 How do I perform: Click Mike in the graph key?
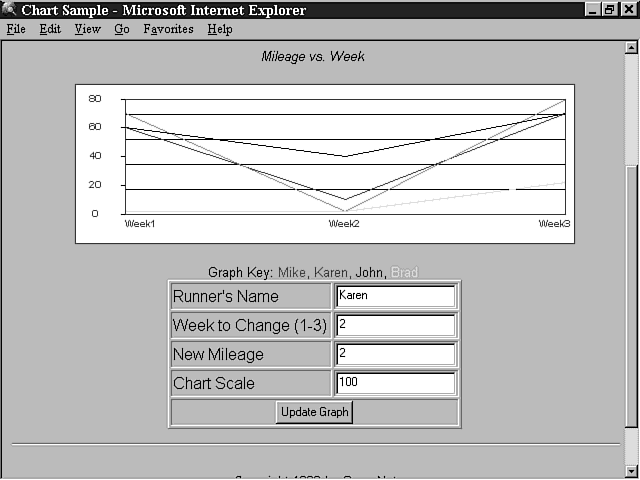292,272
